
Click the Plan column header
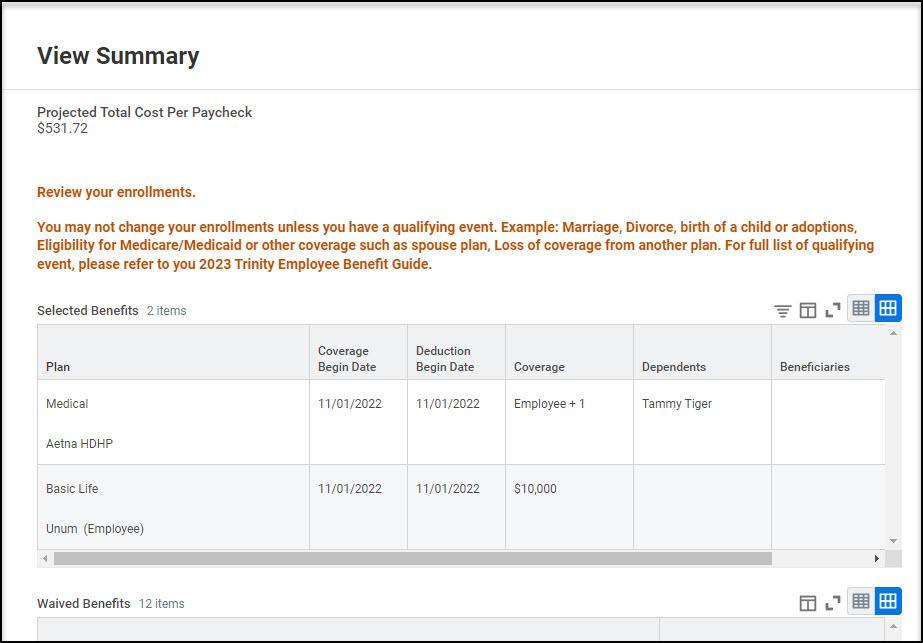174,353
